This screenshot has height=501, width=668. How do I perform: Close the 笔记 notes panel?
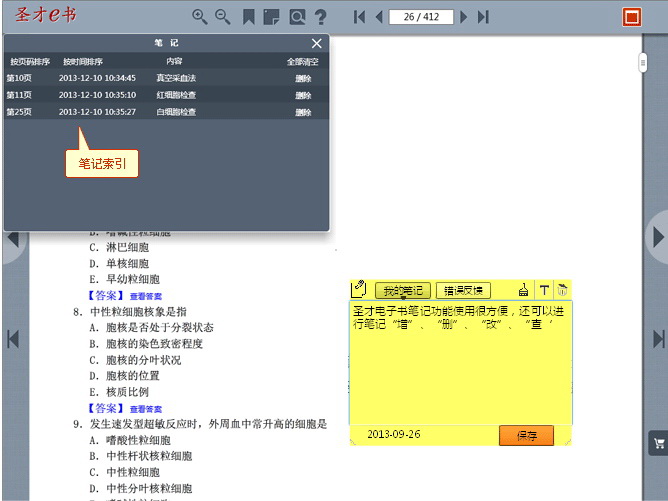click(x=317, y=43)
